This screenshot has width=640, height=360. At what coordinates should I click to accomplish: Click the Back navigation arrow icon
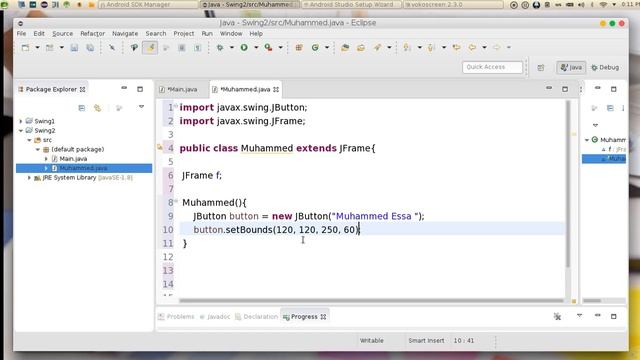[x=472, y=48]
